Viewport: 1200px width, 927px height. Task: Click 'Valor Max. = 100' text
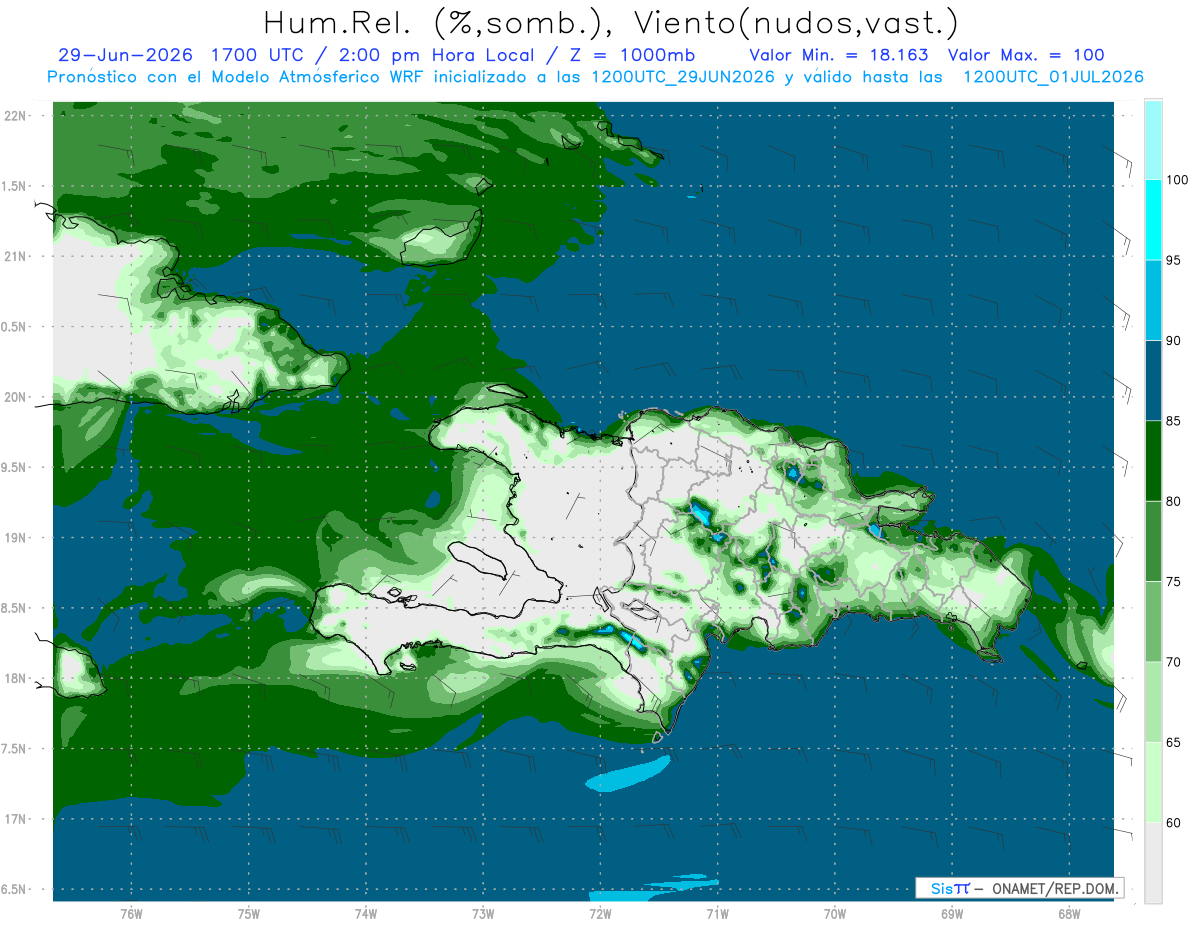click(x=1026, y=55)
